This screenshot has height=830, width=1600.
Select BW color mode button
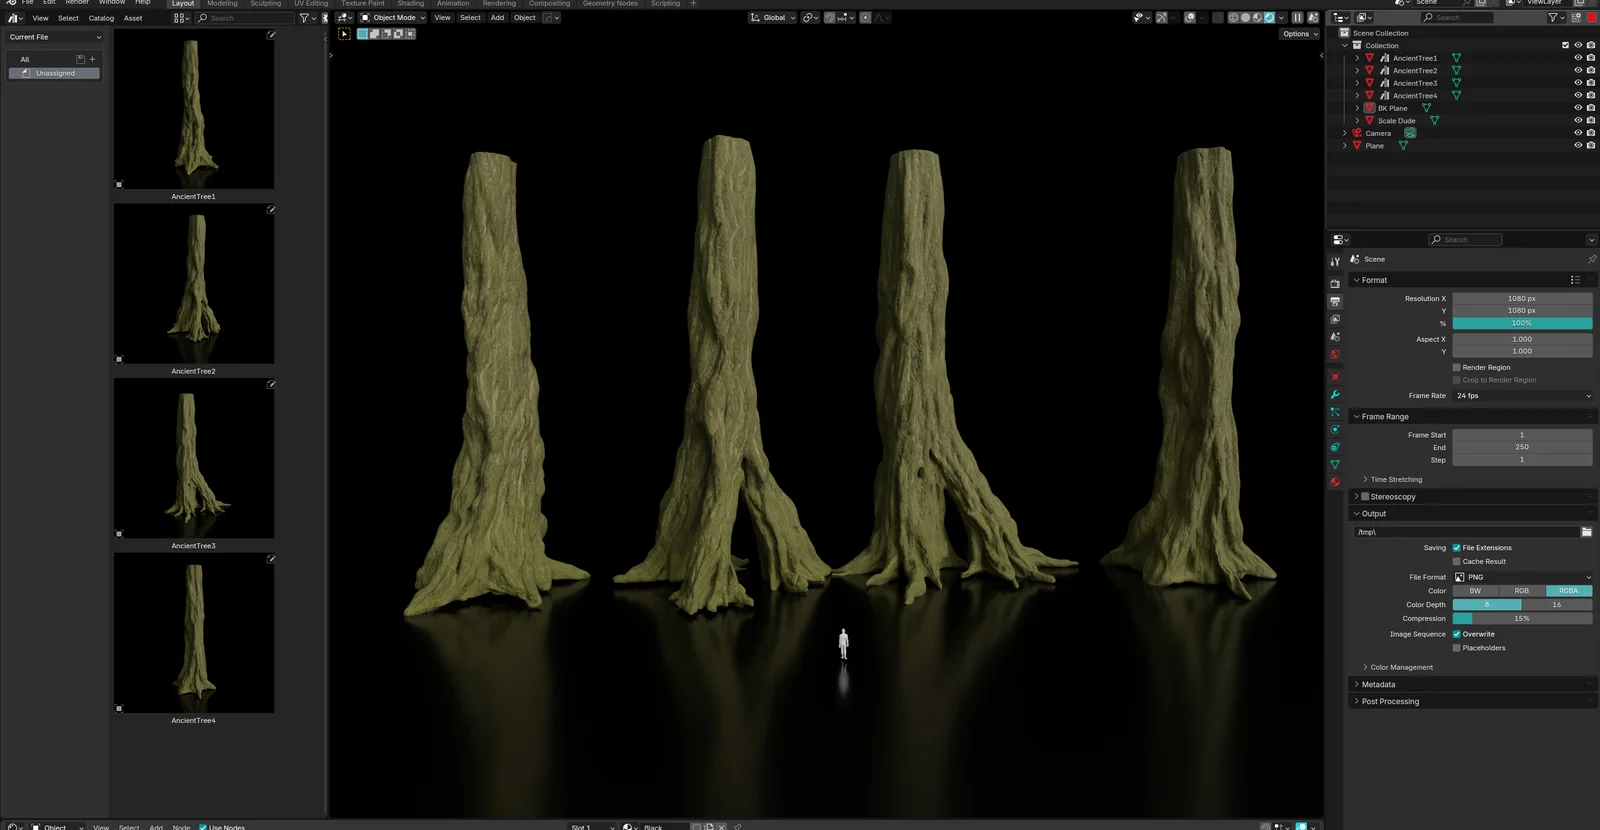(x=1475, y=591)
